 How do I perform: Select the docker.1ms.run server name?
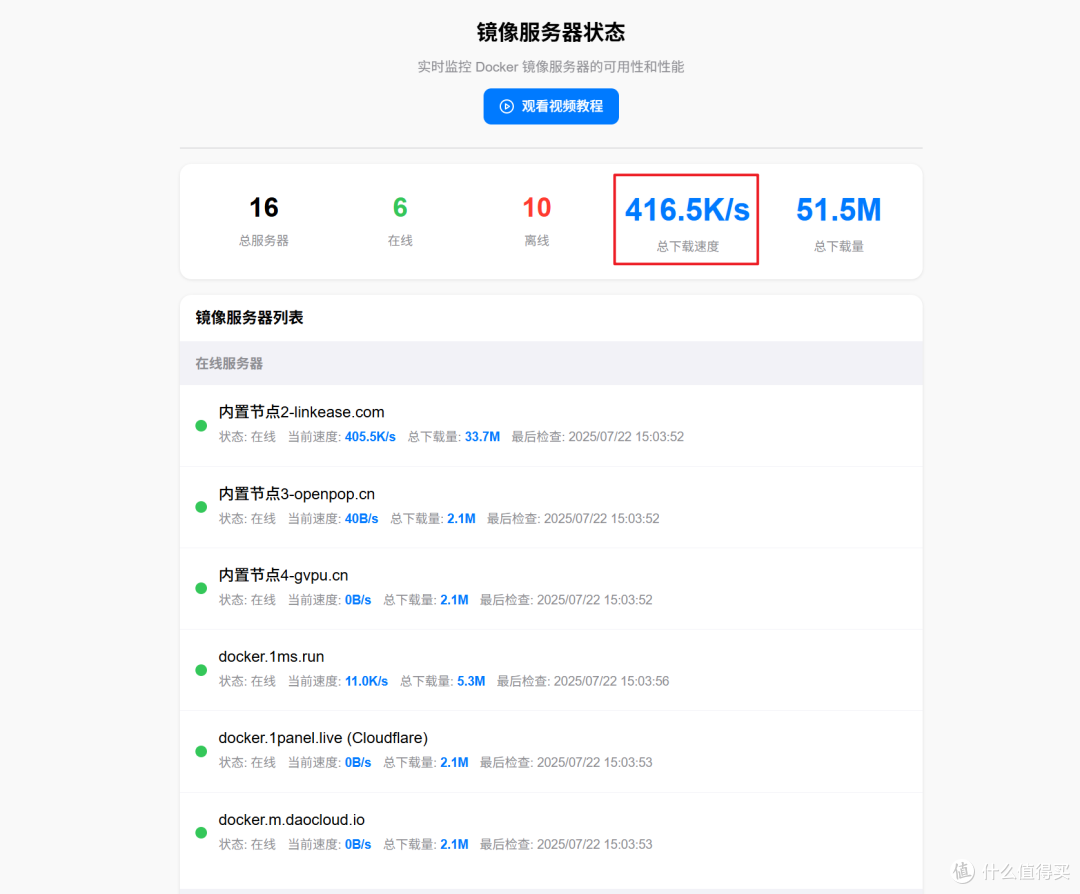(x=271, y=656)
